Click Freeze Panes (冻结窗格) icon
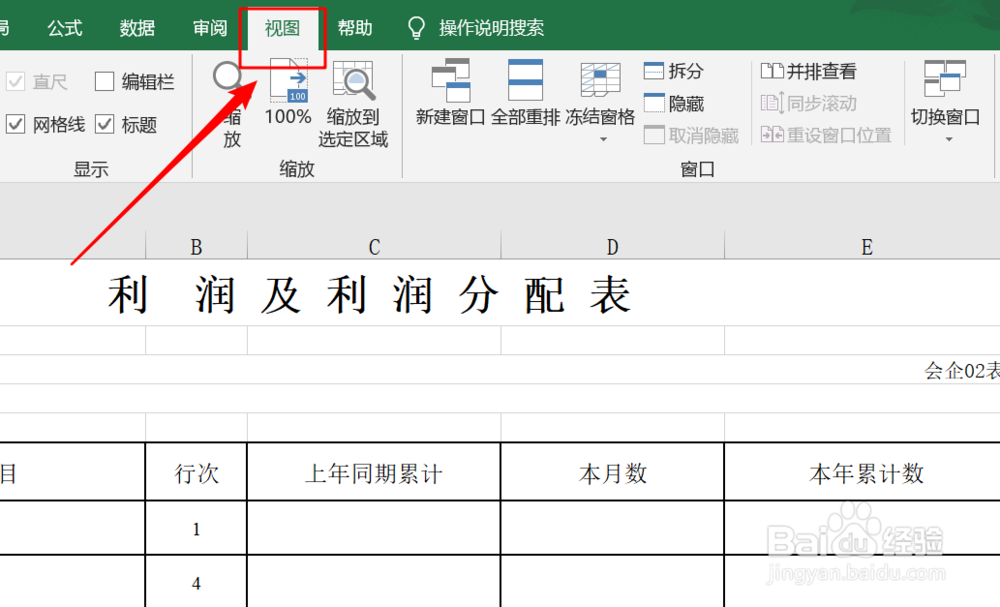Screen dimensions: 1000x607 tap(600, 80)
